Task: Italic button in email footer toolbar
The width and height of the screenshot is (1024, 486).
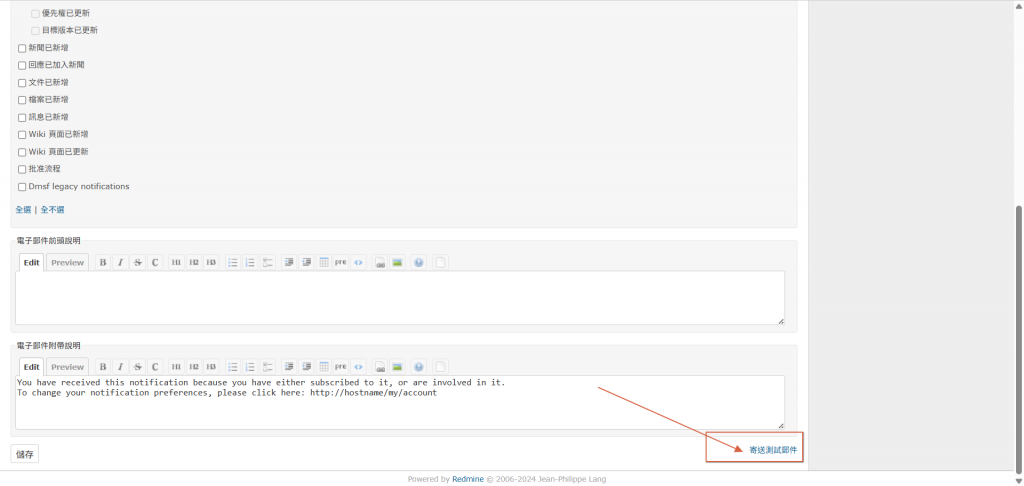Action: pos(120,367)
